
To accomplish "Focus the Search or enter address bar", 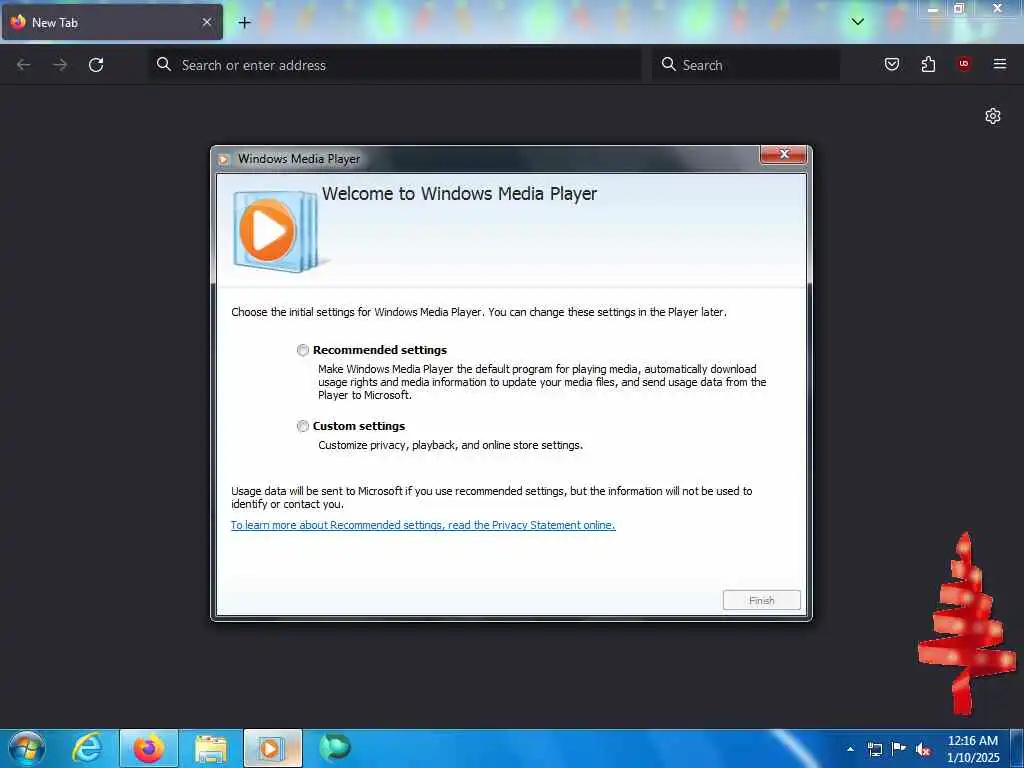I will point(395,65).
